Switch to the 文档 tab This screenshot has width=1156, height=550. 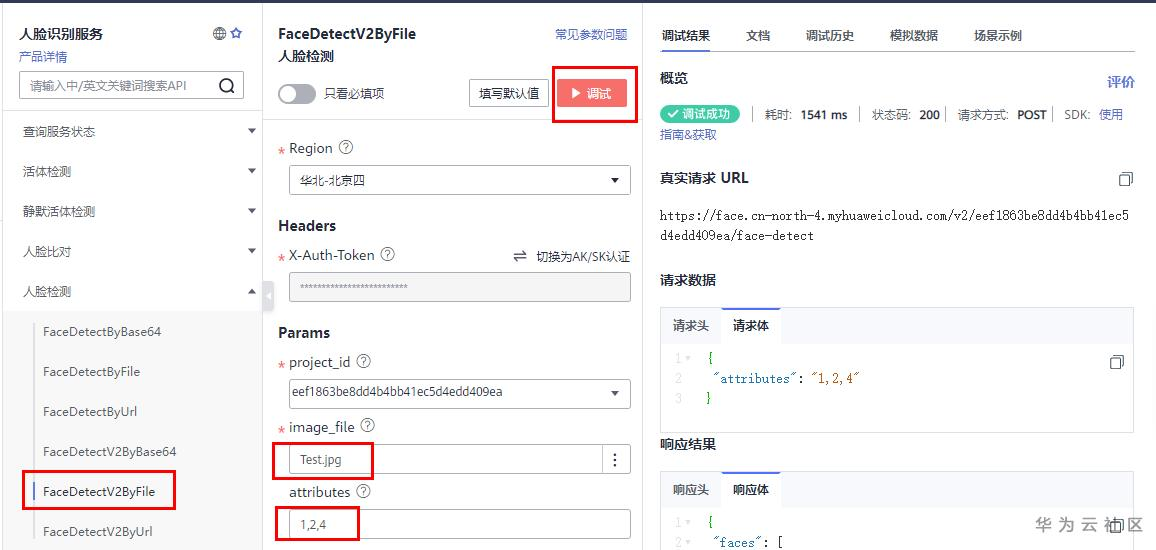coord(758,35)
